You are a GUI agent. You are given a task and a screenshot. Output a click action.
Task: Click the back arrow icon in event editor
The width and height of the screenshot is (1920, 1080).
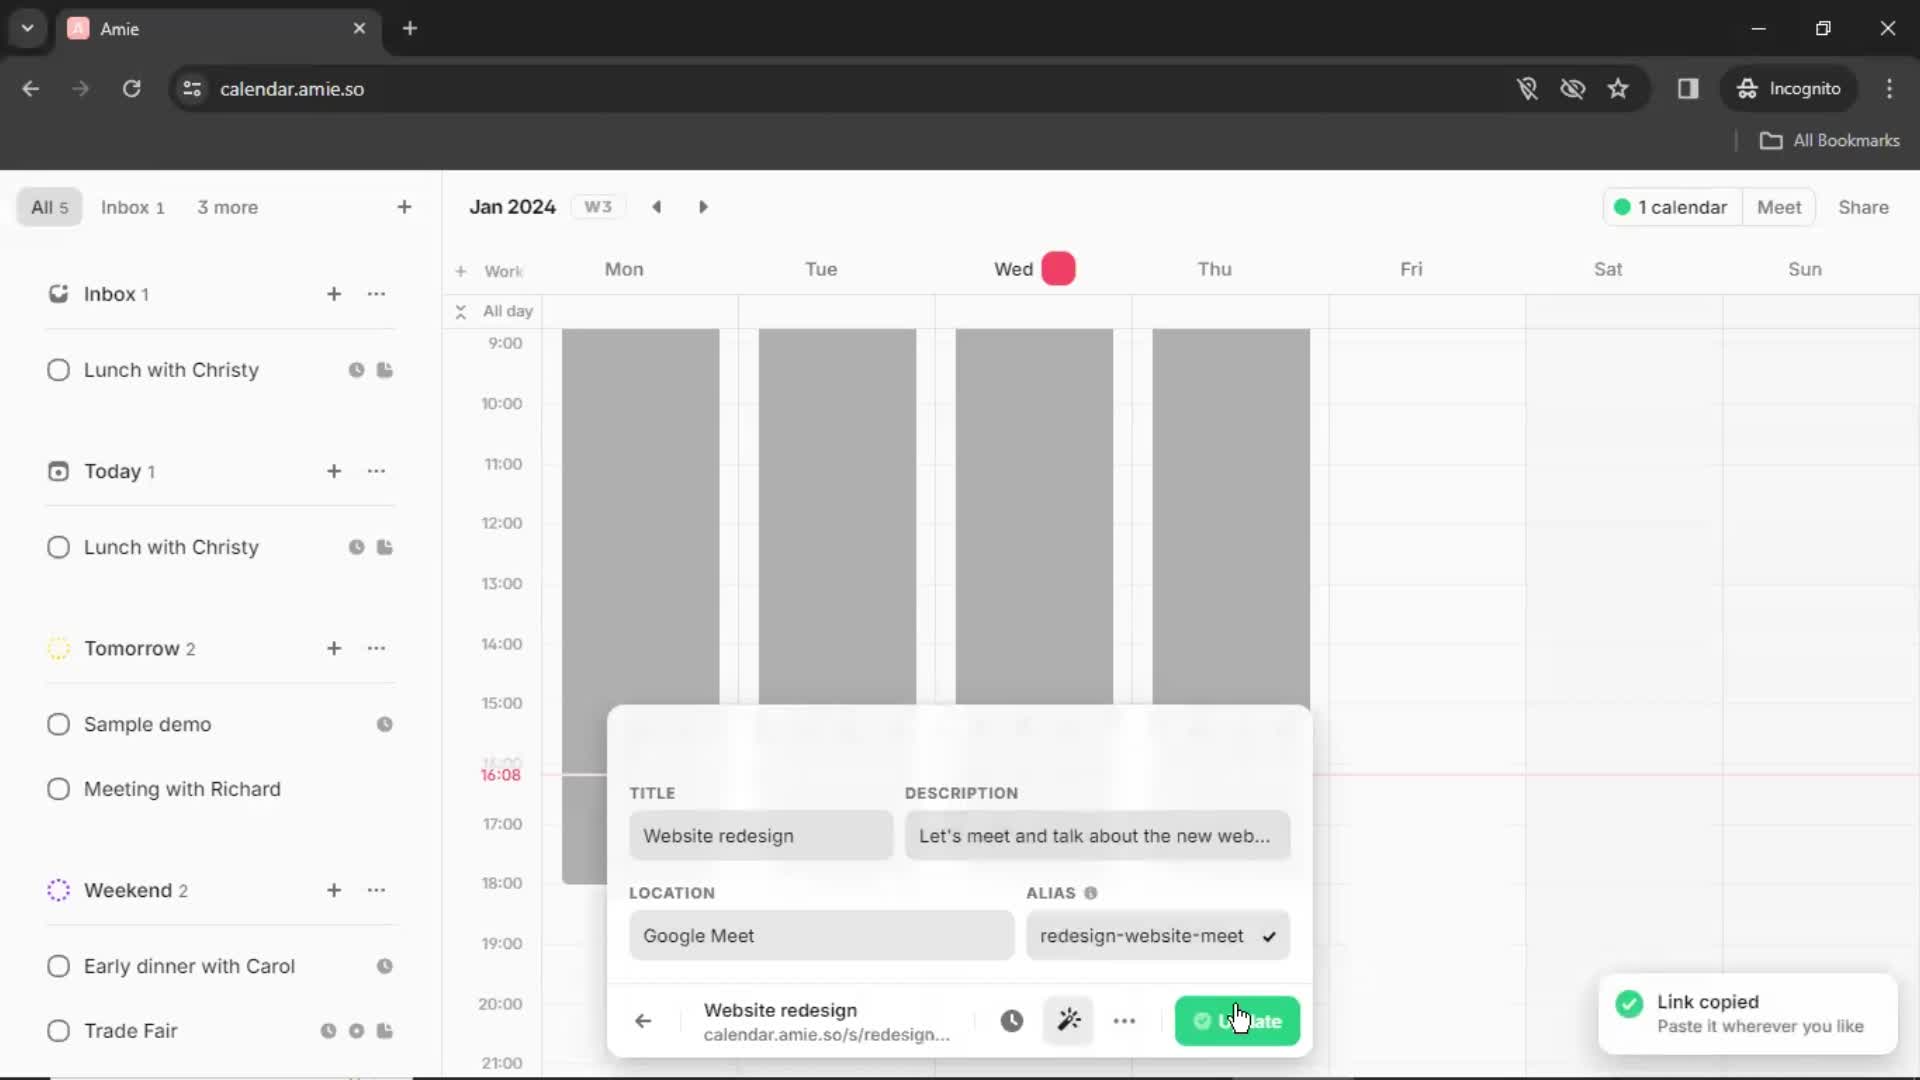point(644,1019)
